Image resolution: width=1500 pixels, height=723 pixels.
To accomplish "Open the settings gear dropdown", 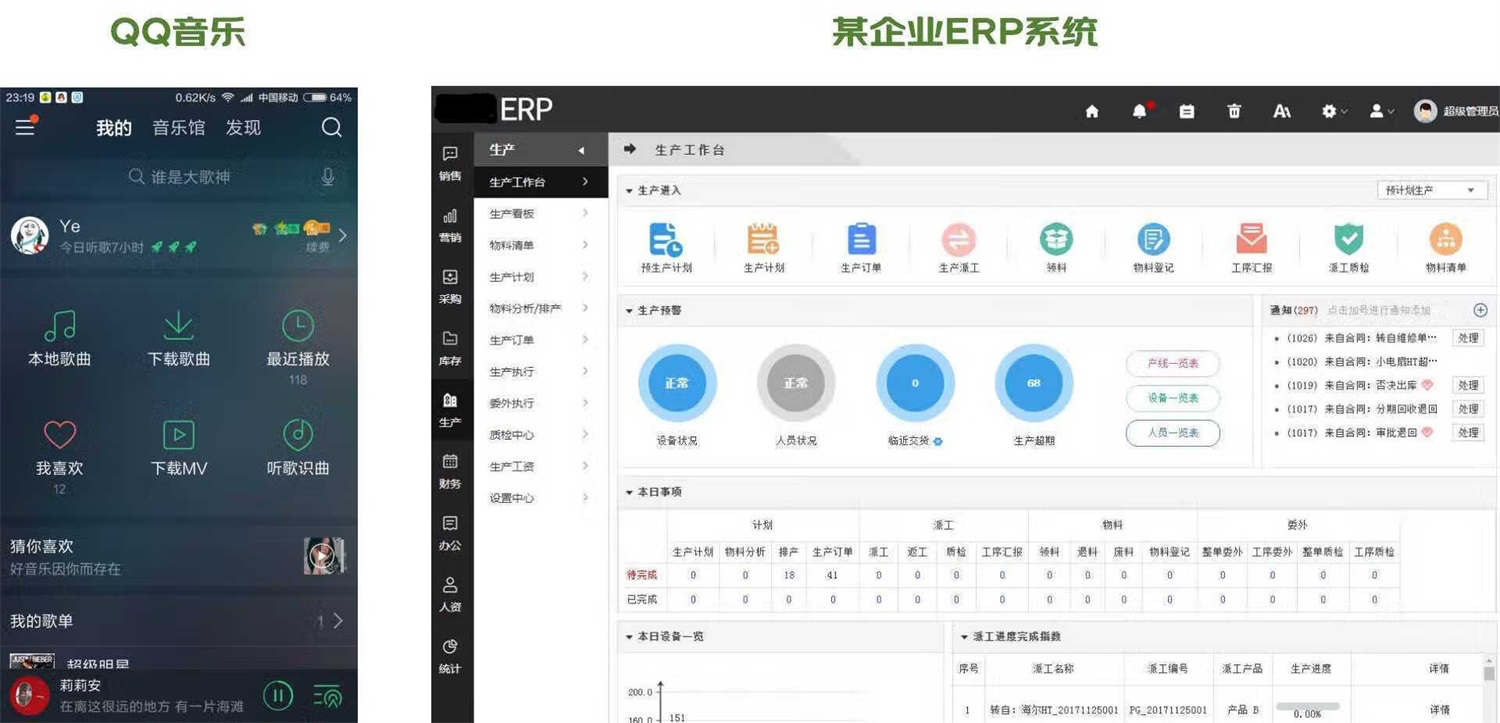I will [1334, 112].
